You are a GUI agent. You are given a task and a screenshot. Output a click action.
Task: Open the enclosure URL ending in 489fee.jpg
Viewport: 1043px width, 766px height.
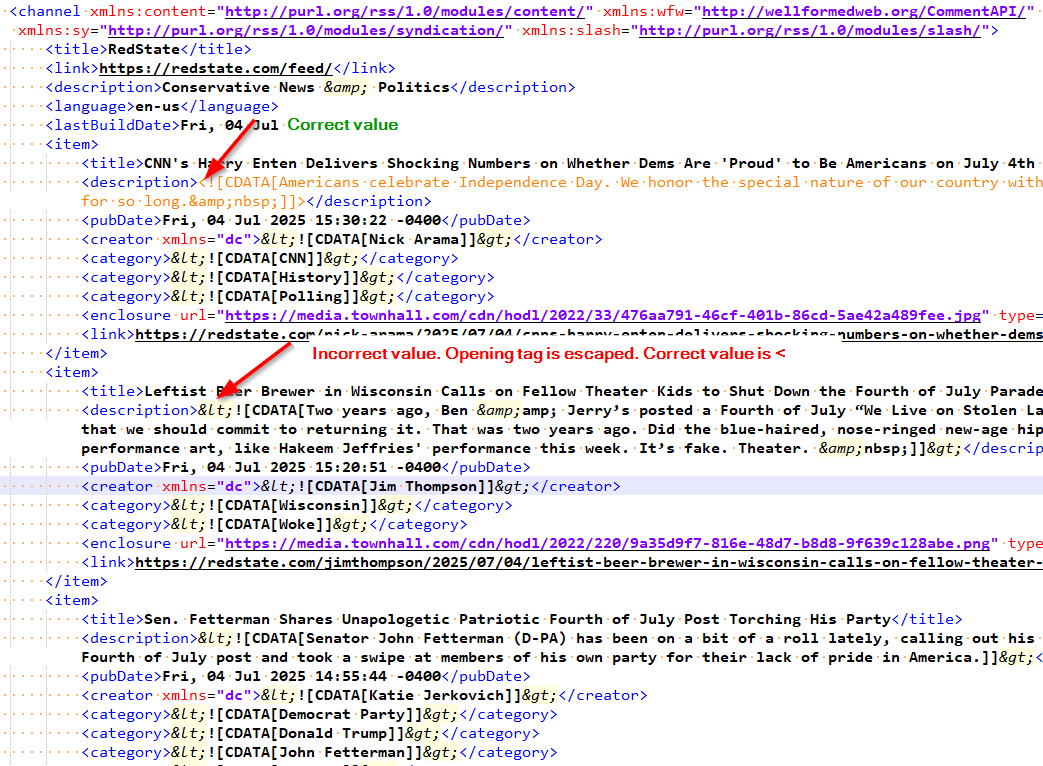[x=608, y=316]
